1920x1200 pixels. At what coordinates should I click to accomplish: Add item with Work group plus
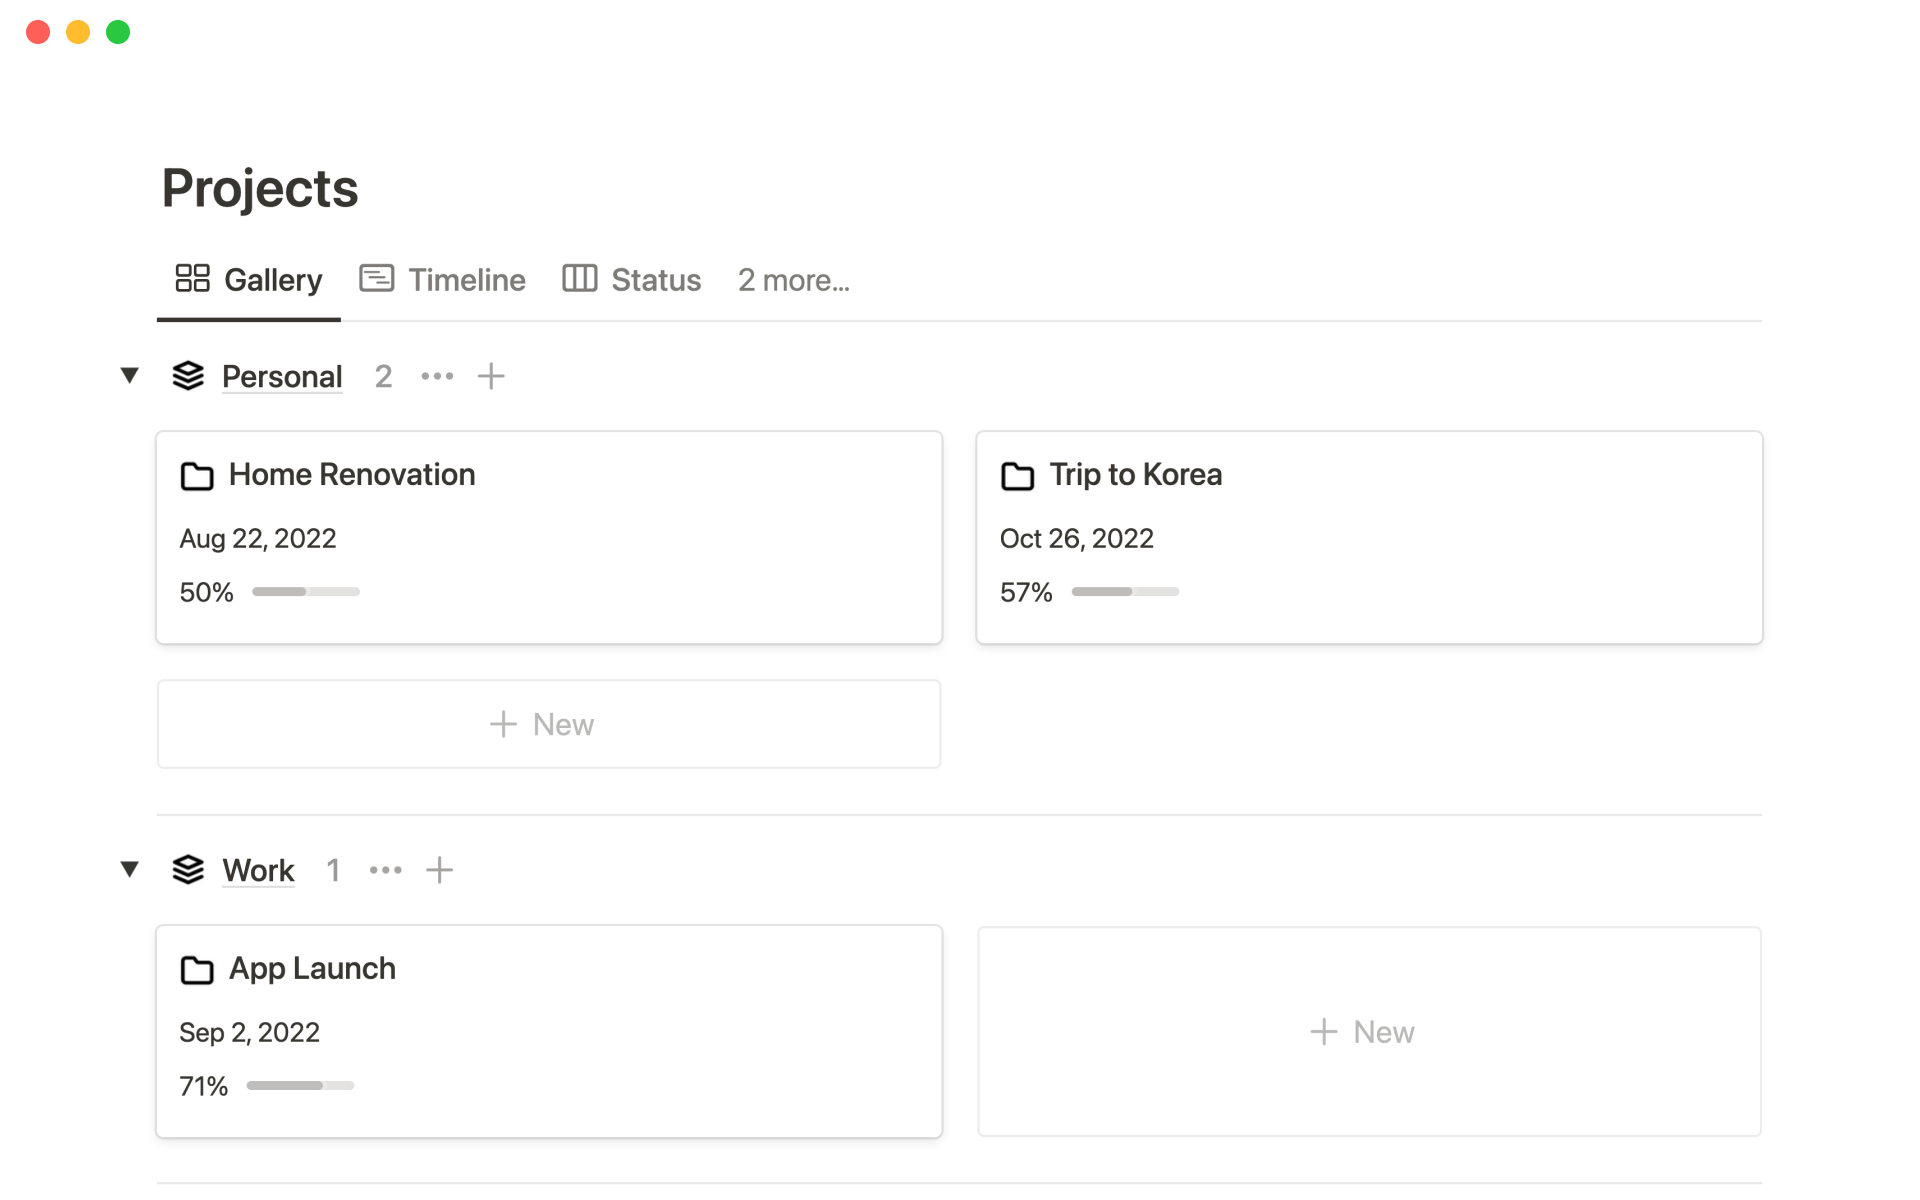439,870
